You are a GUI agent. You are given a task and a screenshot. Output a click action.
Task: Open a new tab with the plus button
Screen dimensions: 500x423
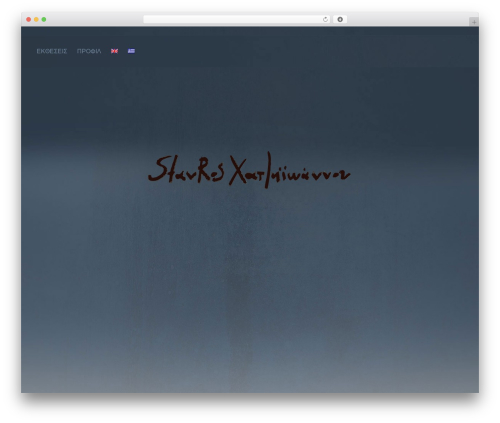click(x=474, y=22)
